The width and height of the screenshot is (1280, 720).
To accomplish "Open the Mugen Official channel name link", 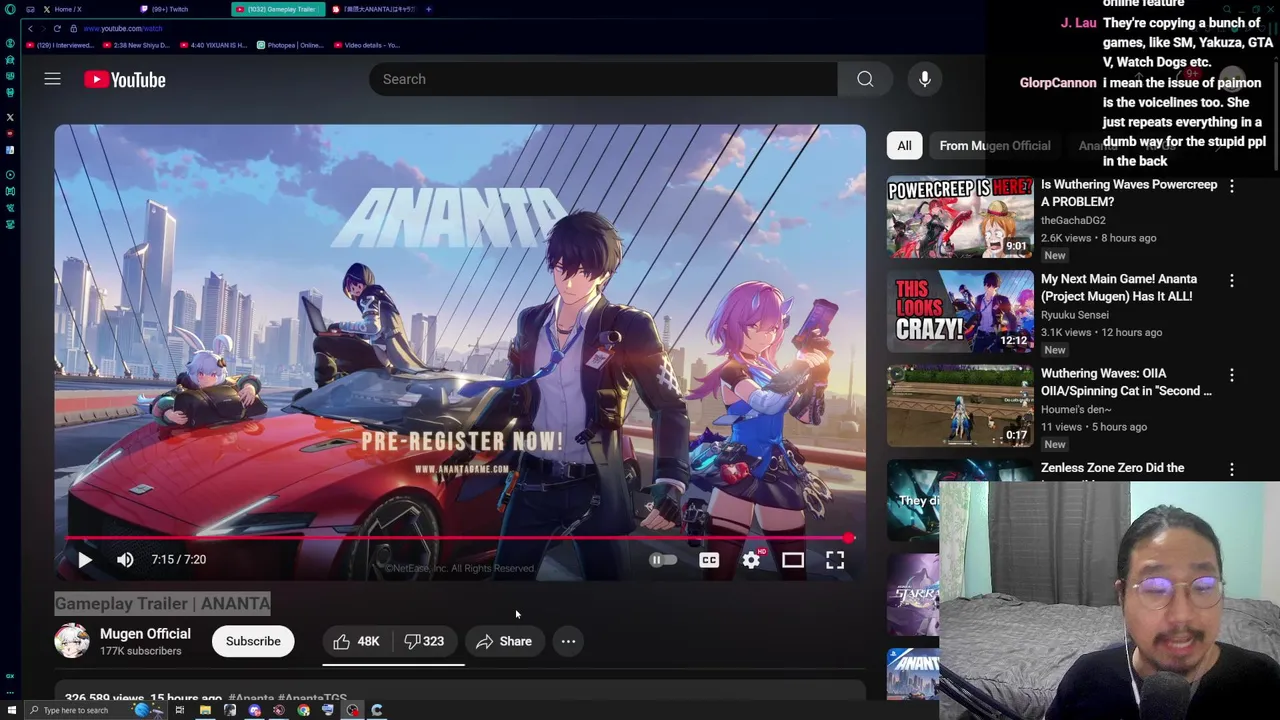I will (x=145, y=633).
